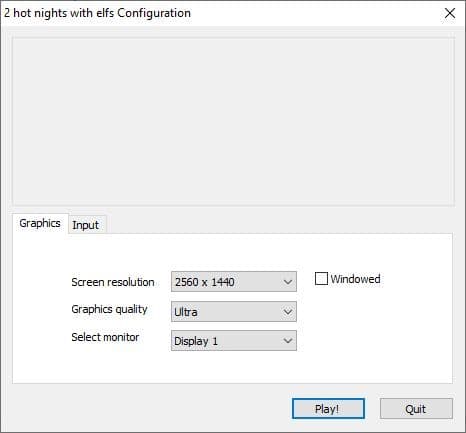Expand the Screen resolution chevron arrow
The image size is (466, 433).
click(x=288, y=282)
